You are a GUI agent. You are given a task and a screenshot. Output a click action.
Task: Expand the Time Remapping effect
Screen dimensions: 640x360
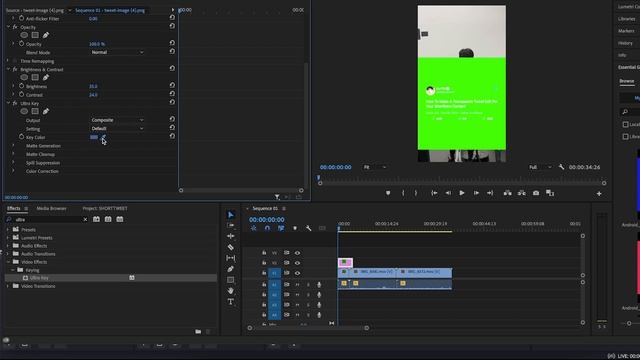(x=8, y=61)
